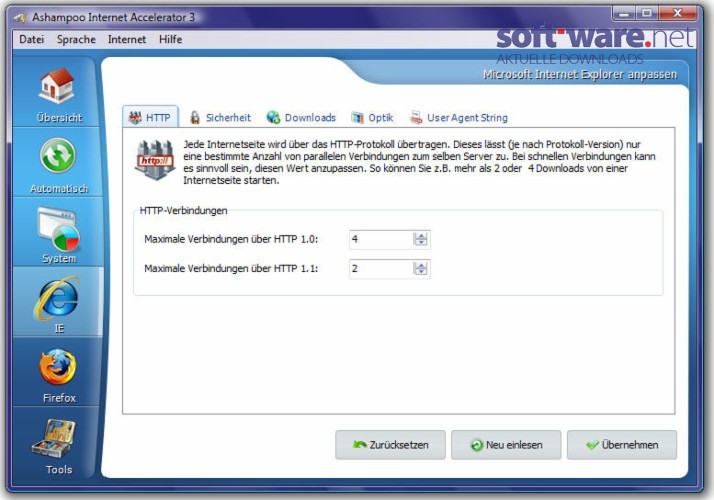Increase HTTP 1.1 maximum connections value
Viewport: 714px width, 500px height.
421,265
